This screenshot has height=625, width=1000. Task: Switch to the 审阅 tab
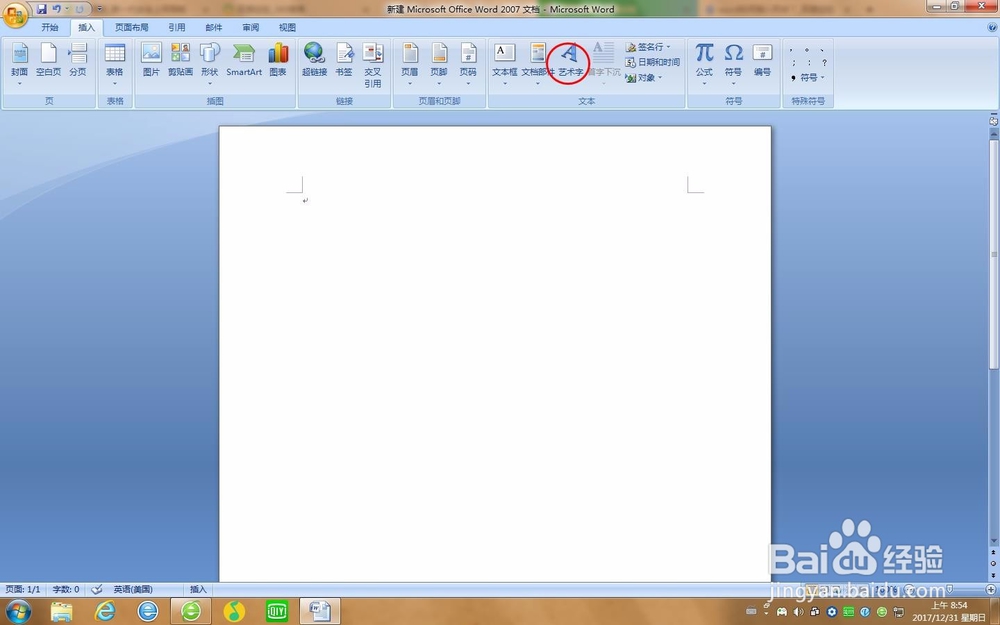[251, 27]
